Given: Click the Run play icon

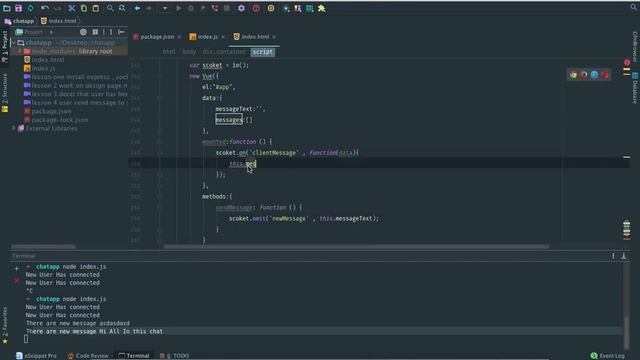Looking at the screenshot, I should click(x=179, y=8).
